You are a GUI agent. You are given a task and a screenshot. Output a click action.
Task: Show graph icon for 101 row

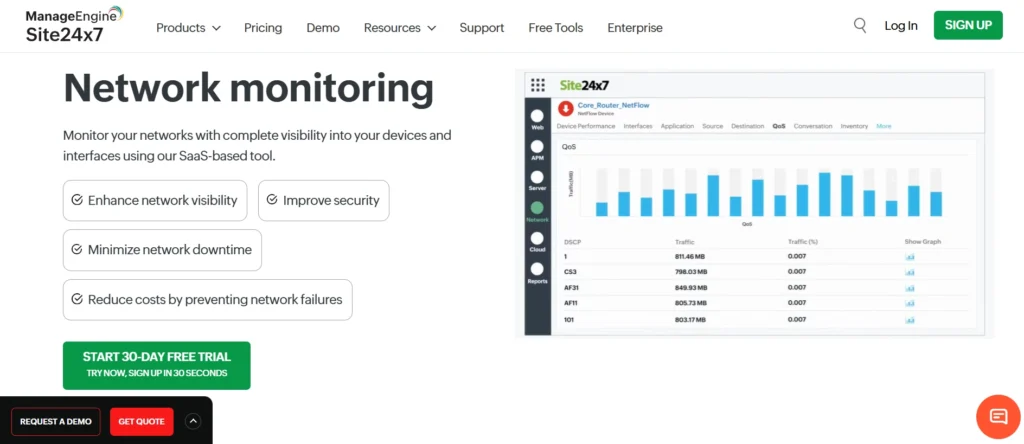click(x=910, y=320)
